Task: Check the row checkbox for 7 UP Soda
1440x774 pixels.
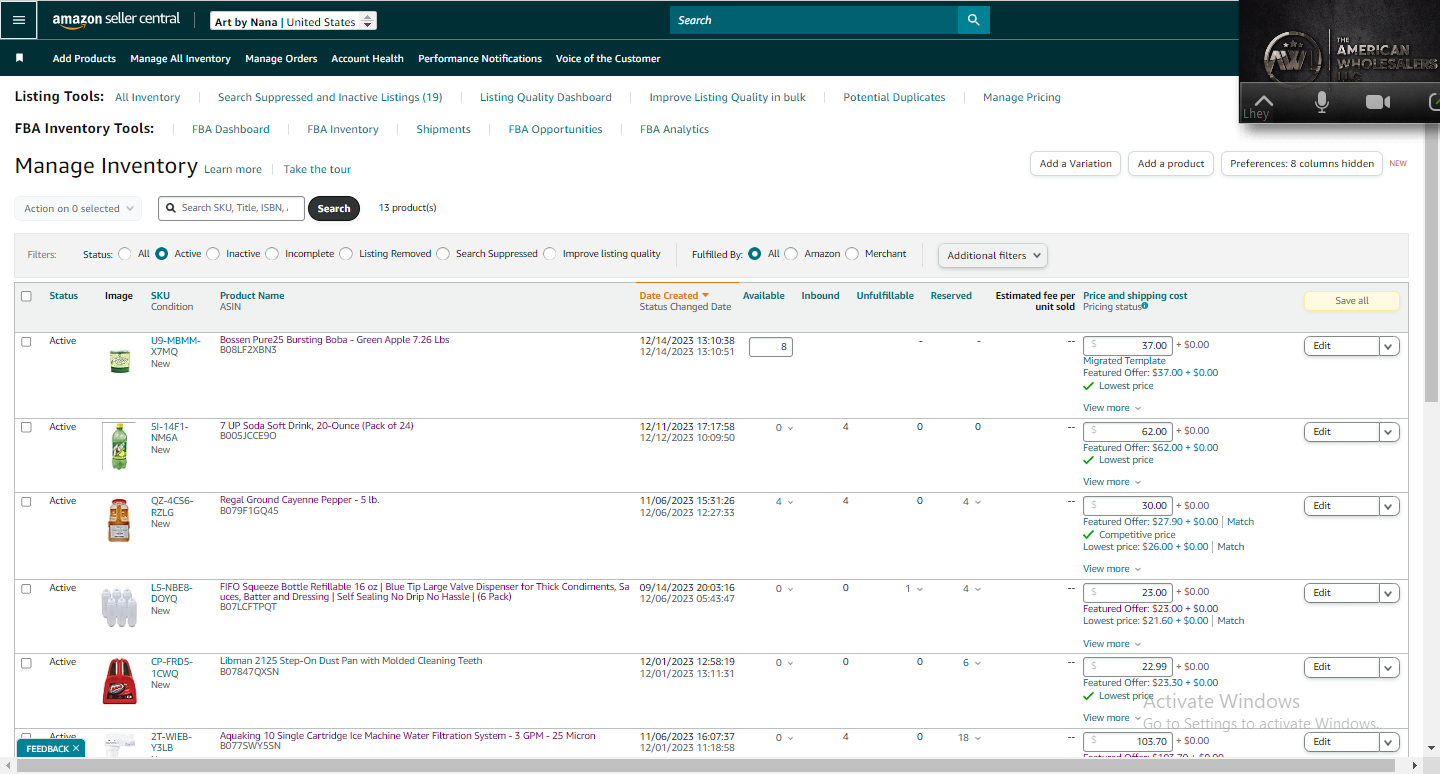Action: click(26, 427)
